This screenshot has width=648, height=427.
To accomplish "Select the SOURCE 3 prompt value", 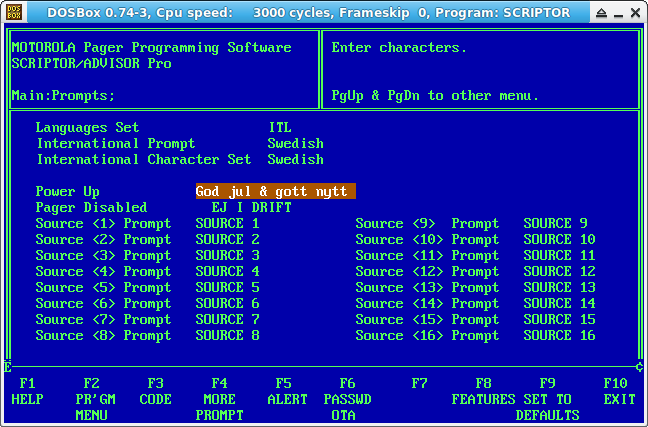I will tap(227, 255).
